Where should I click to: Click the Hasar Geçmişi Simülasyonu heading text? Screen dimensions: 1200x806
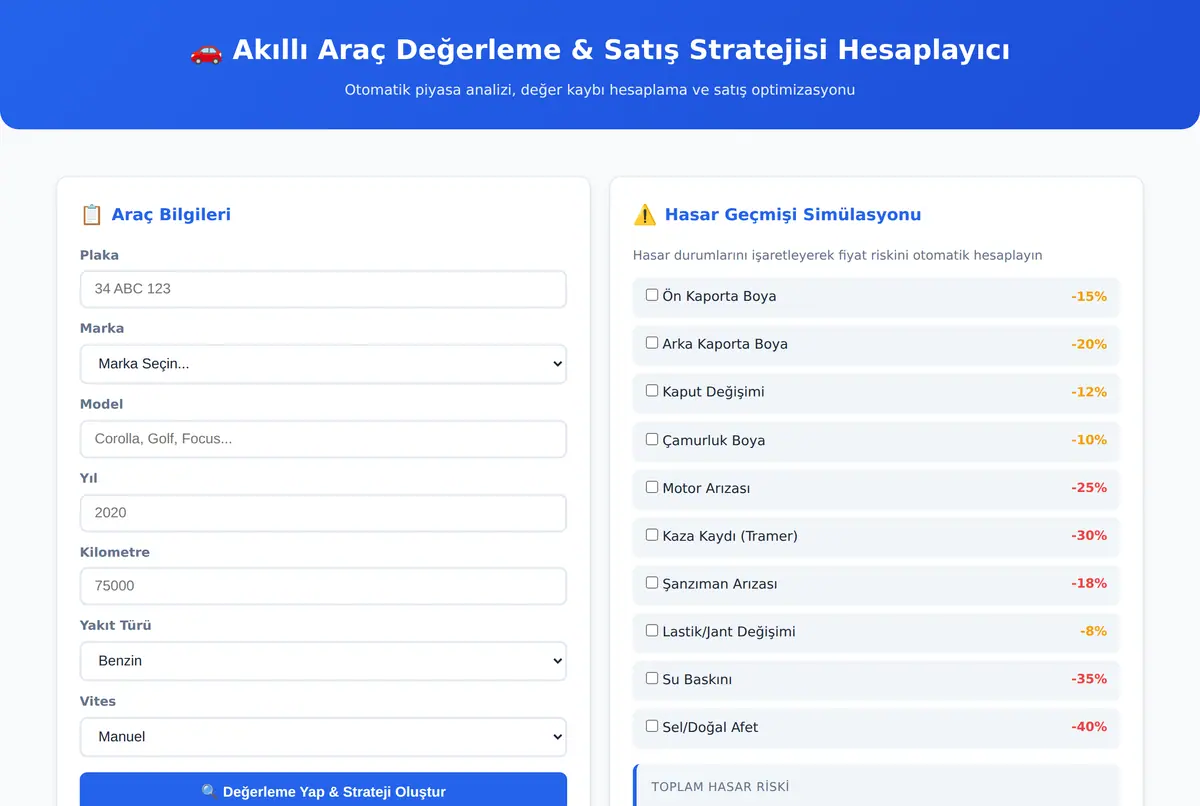click(793, 214)
